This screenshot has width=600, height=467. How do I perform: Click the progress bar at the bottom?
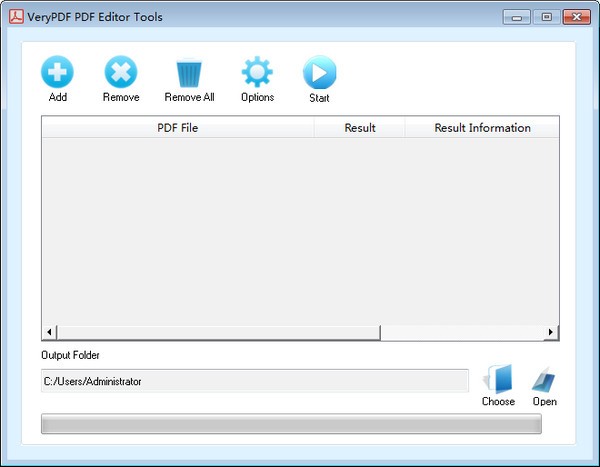290,424
